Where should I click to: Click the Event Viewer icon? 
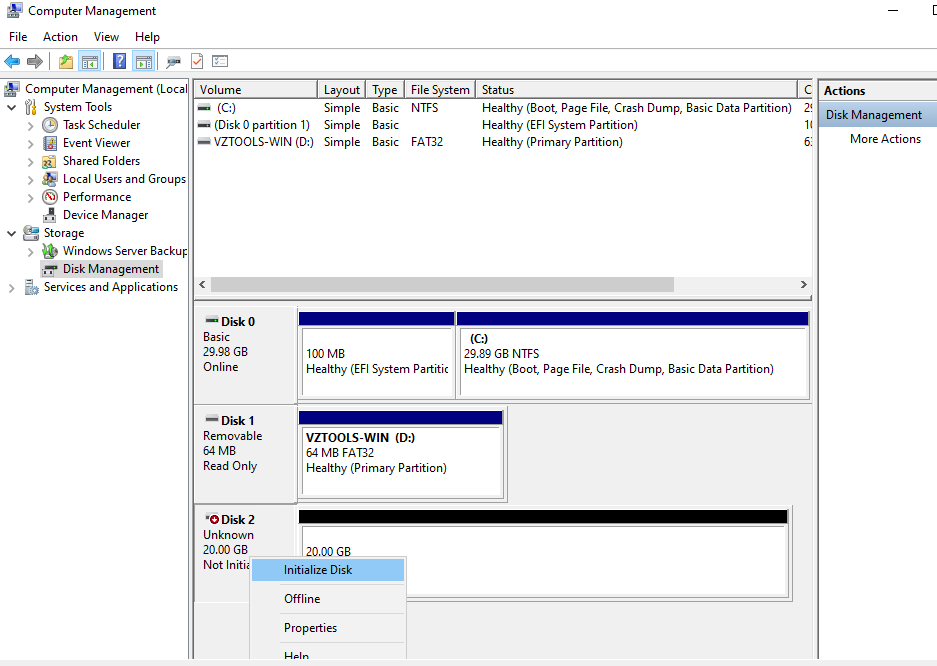point(50,143)
